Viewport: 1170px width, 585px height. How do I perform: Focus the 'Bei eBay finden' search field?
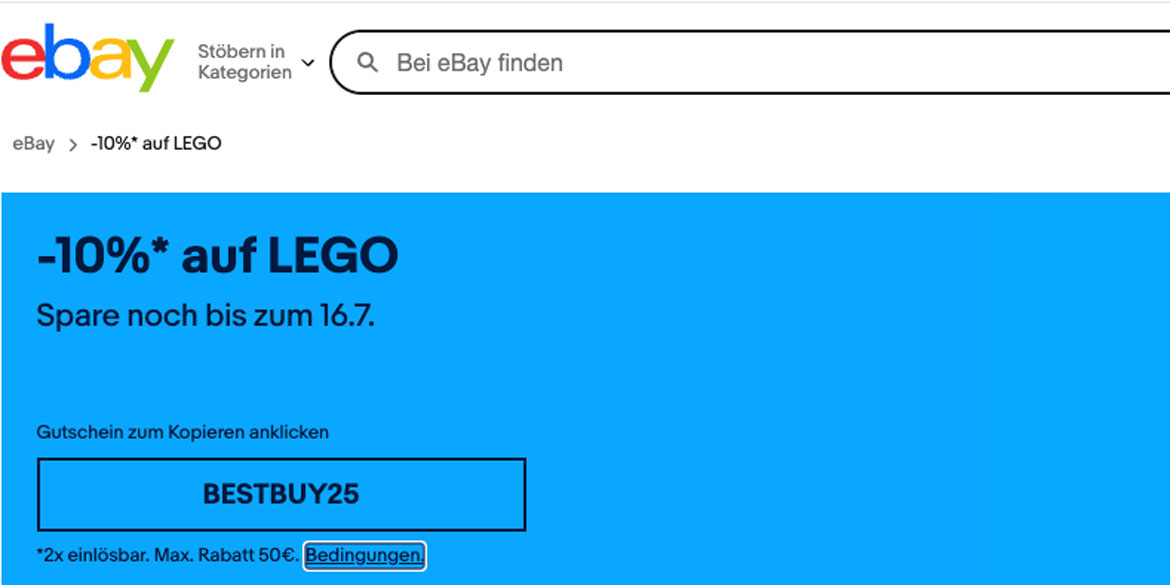pos(700,63)
